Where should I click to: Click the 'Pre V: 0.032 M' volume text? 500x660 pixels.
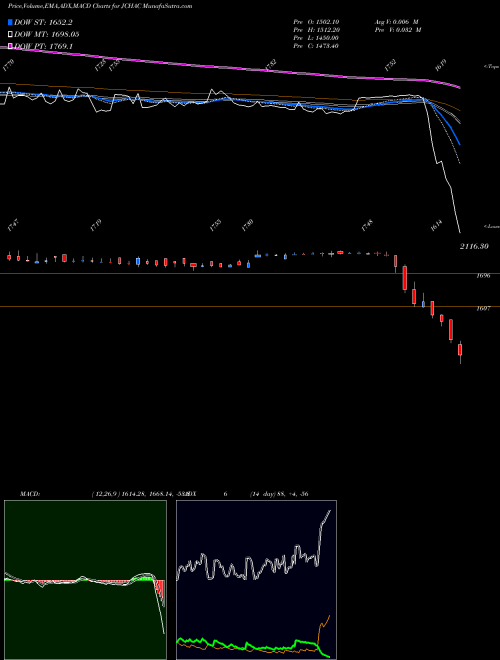[x=398, y=30]
